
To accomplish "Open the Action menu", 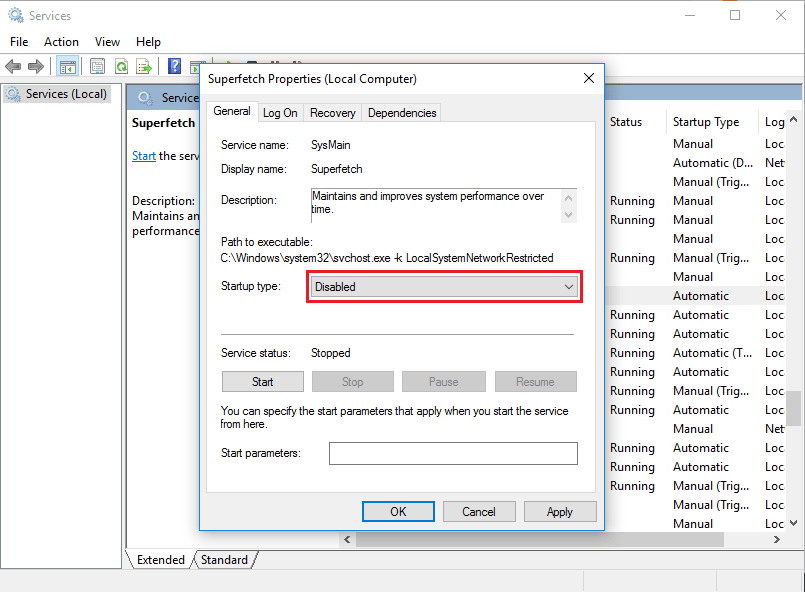I will (x=61, y=42).
